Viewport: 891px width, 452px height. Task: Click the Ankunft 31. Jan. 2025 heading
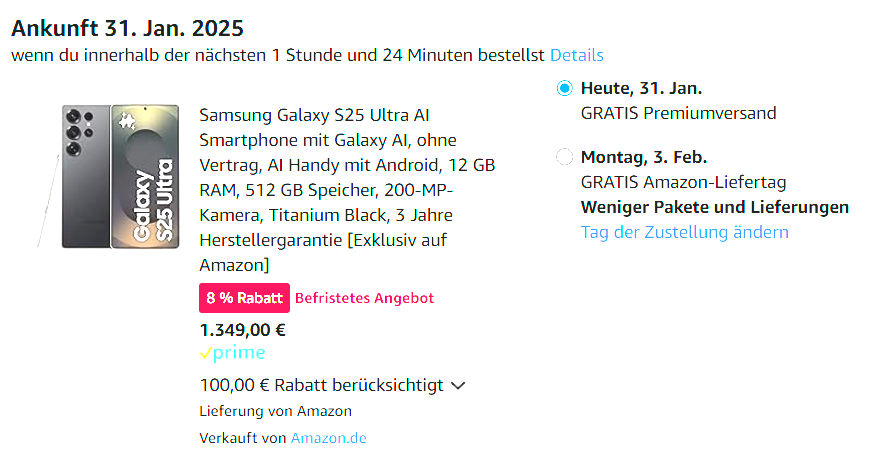(x=127, y=28)
